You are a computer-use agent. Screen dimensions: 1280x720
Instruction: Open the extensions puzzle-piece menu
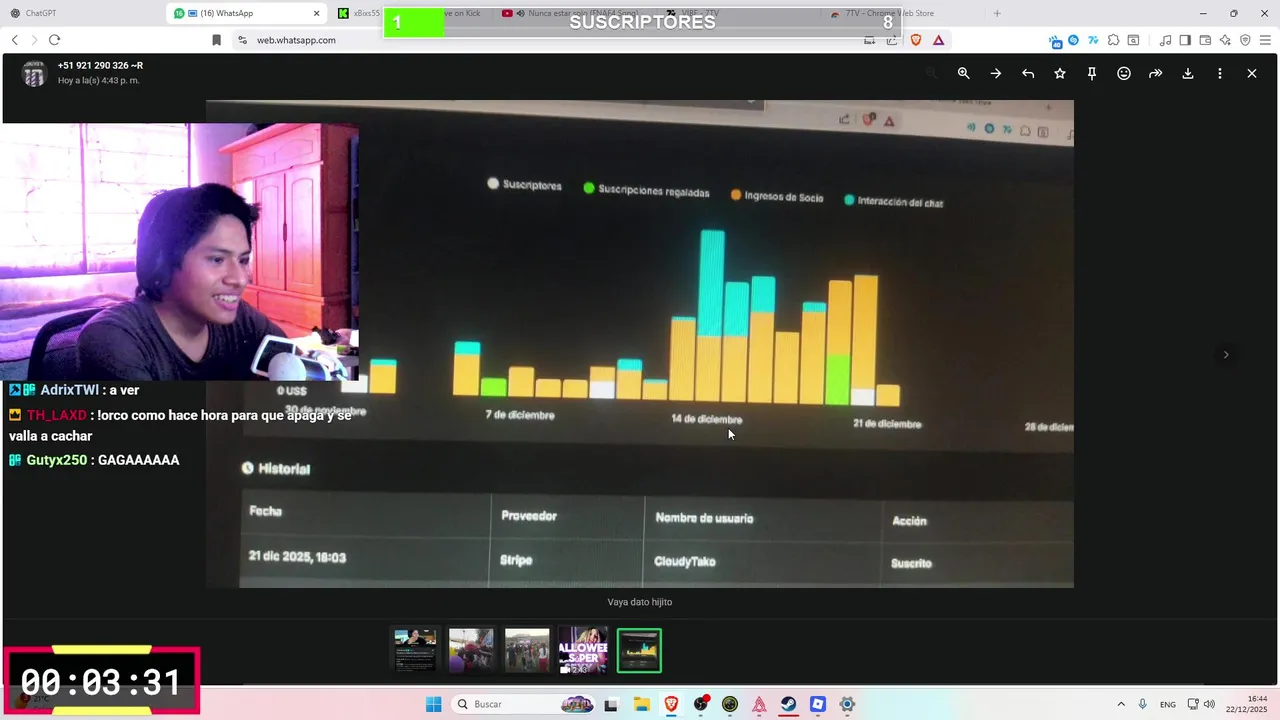point(1113,40)
